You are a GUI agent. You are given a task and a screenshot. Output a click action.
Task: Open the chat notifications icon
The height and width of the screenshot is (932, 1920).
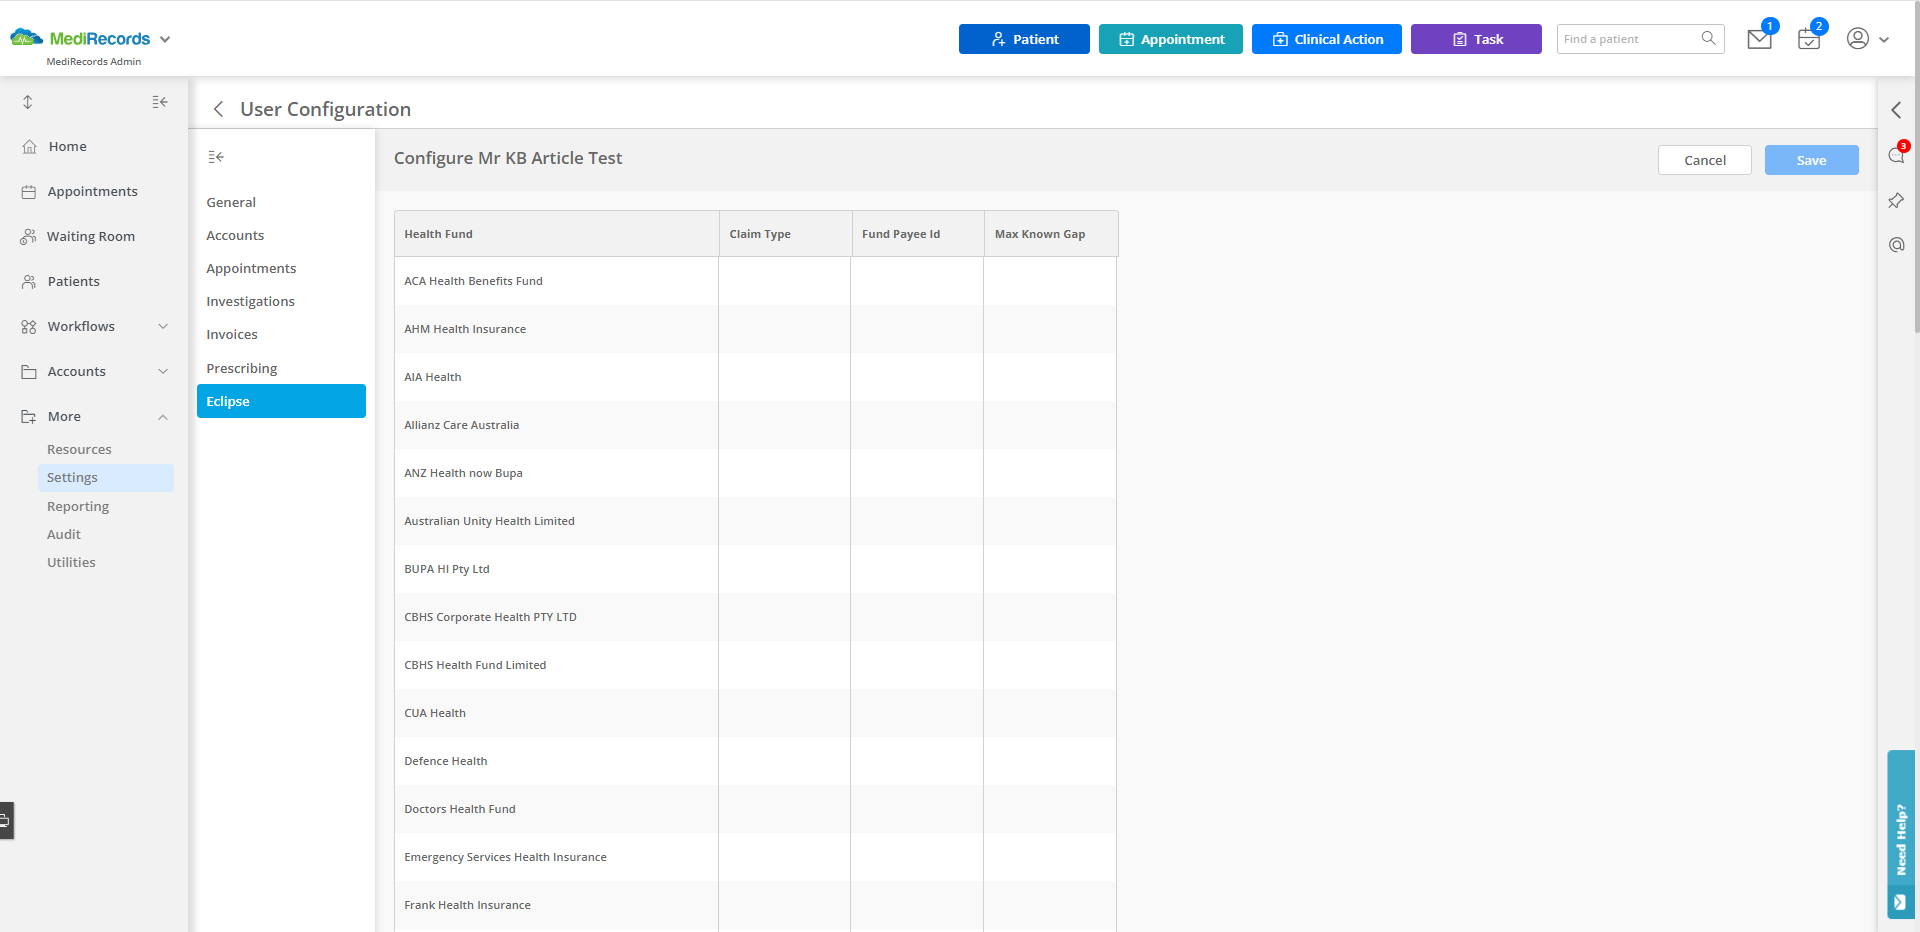coord(1897,154)
